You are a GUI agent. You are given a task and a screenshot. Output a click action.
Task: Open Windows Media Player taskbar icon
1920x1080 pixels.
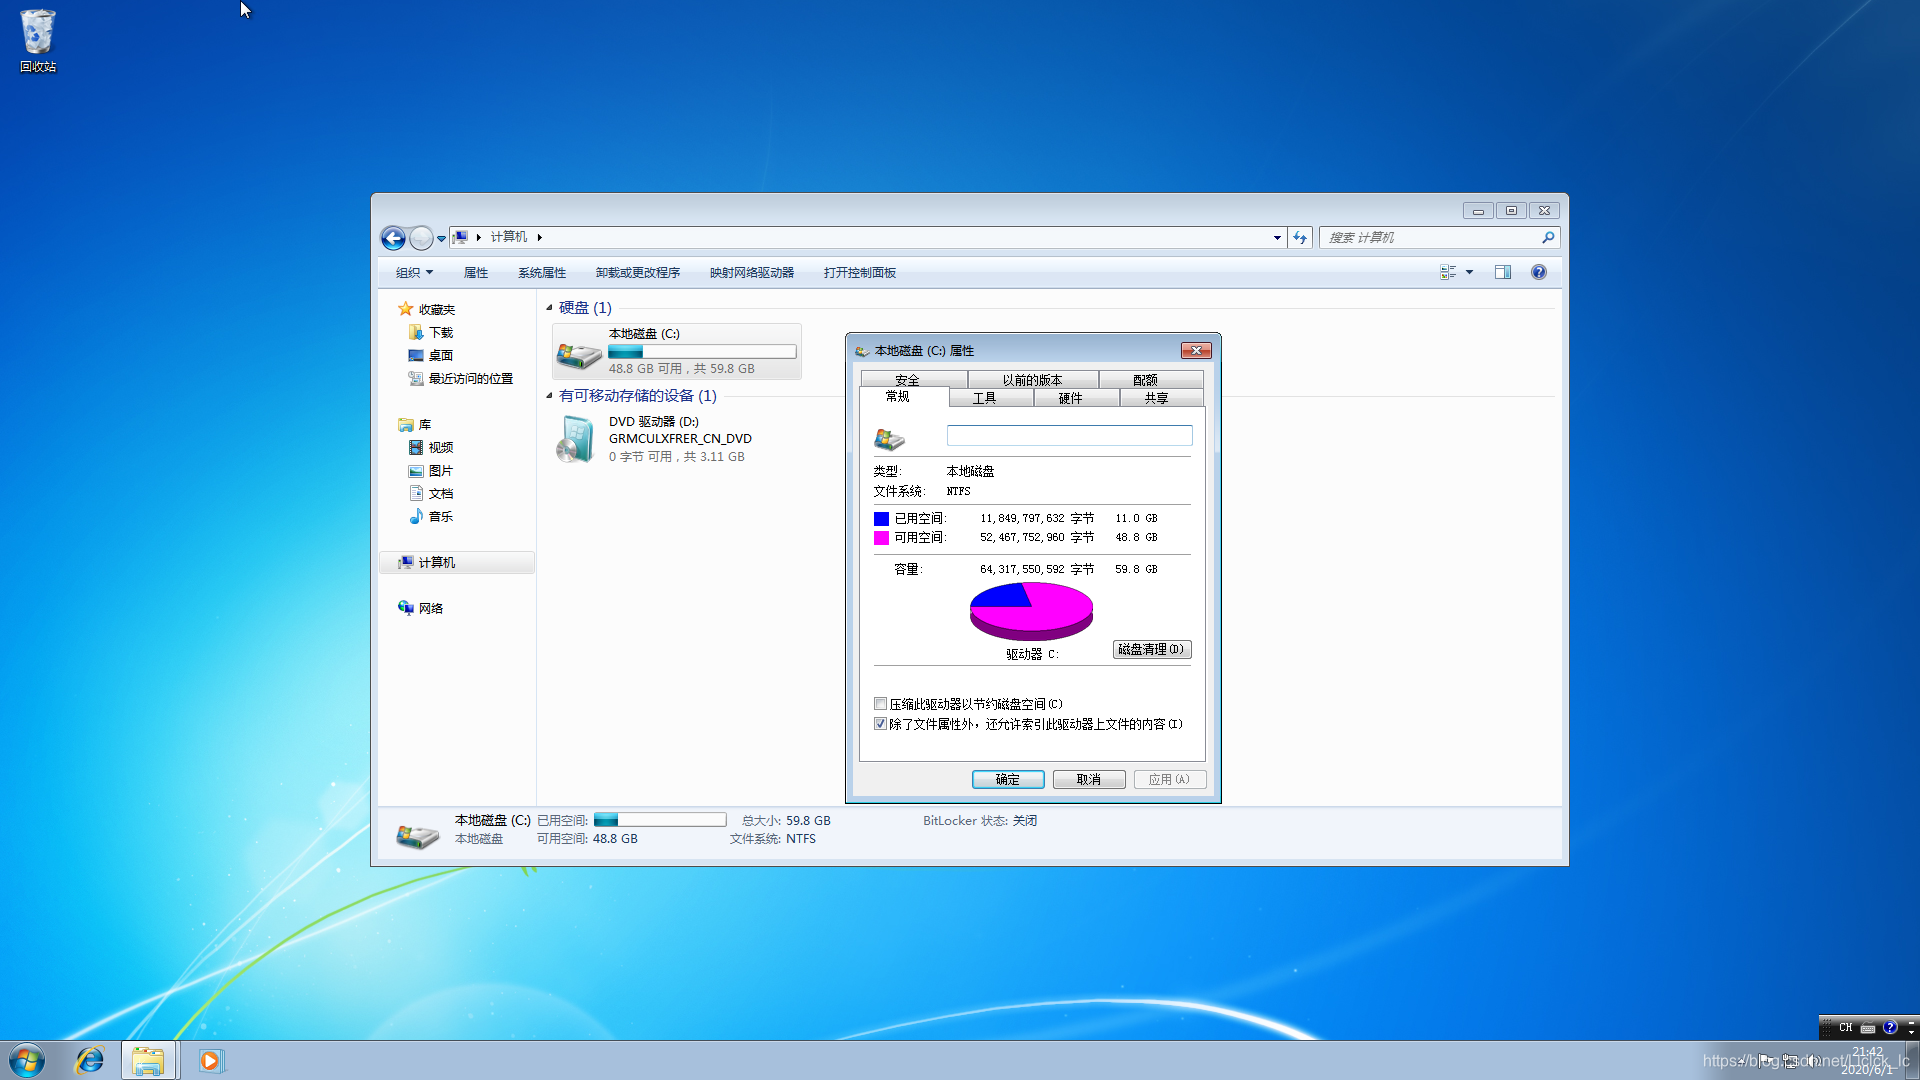pyautogui.click(x=210, y=1060)
